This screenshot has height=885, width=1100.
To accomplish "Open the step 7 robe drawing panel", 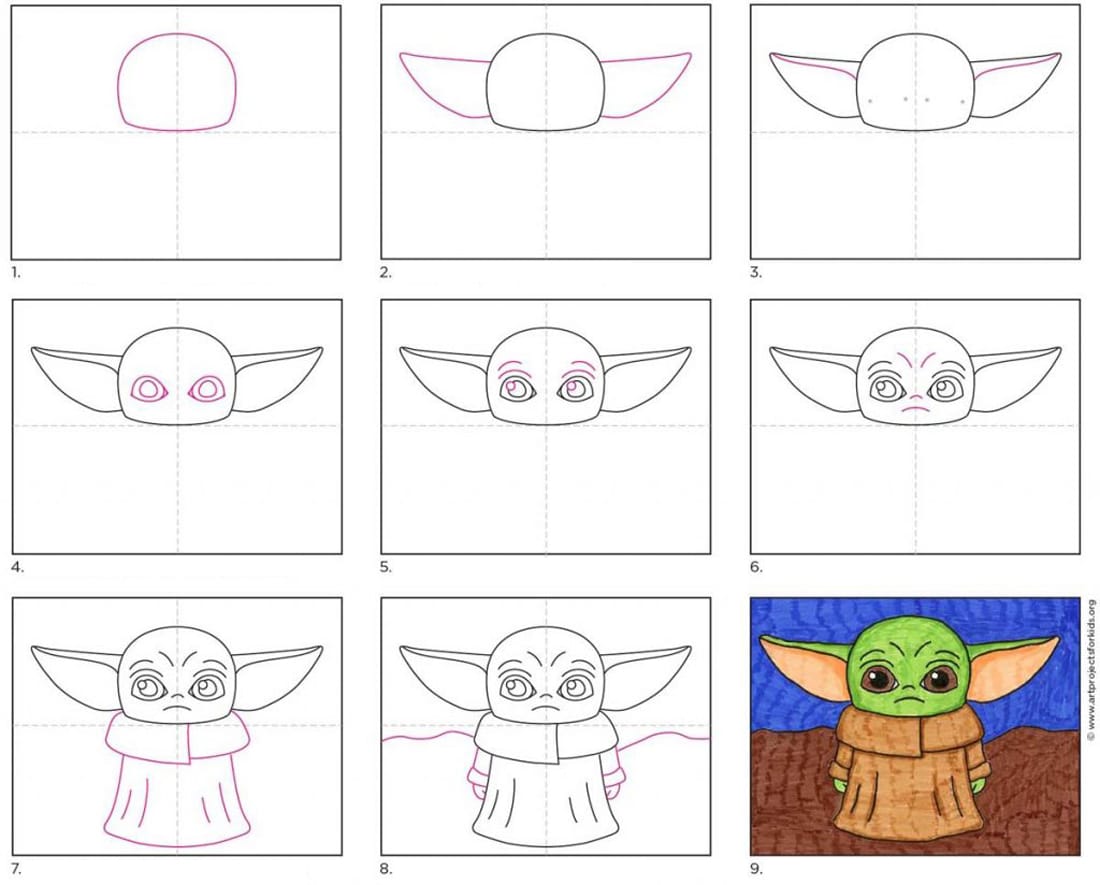I will click(177, 726).
